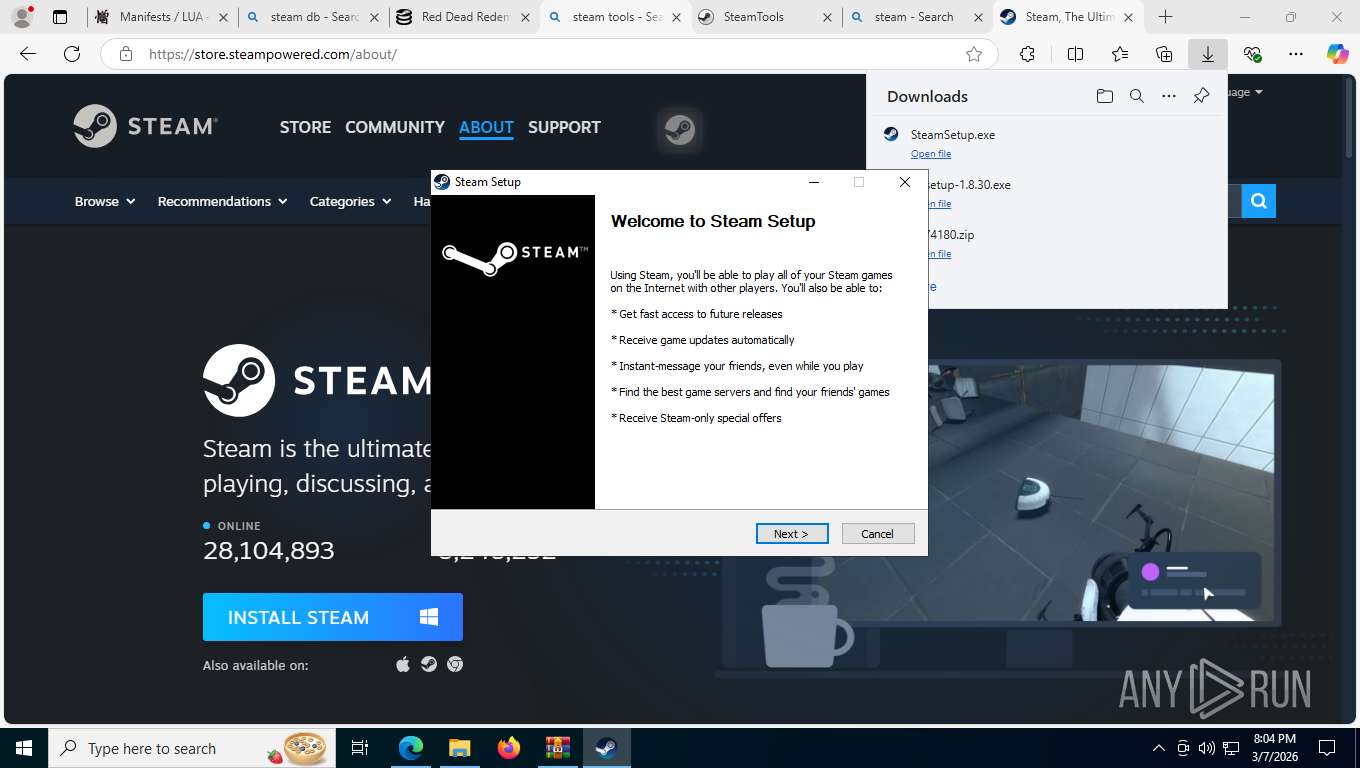Close the SteamTools browser tab

pos(827,17)
